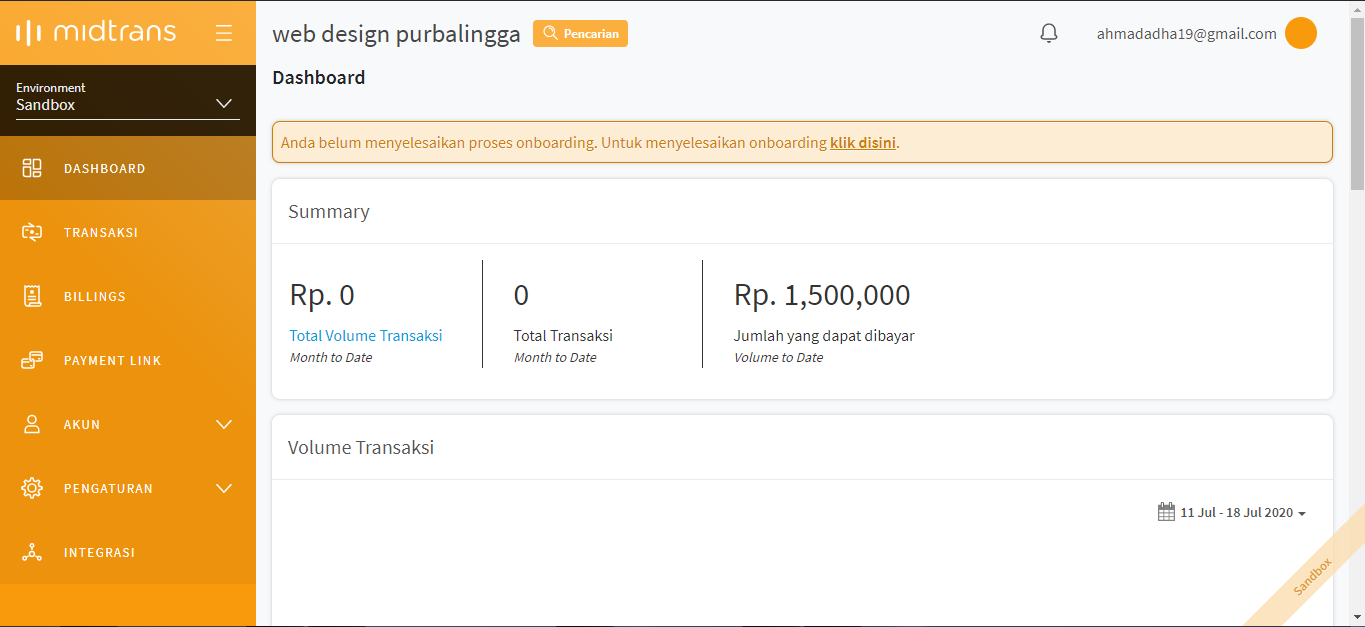Open the 11 Jul - 18 Jul 2020 date selector

1238,511
